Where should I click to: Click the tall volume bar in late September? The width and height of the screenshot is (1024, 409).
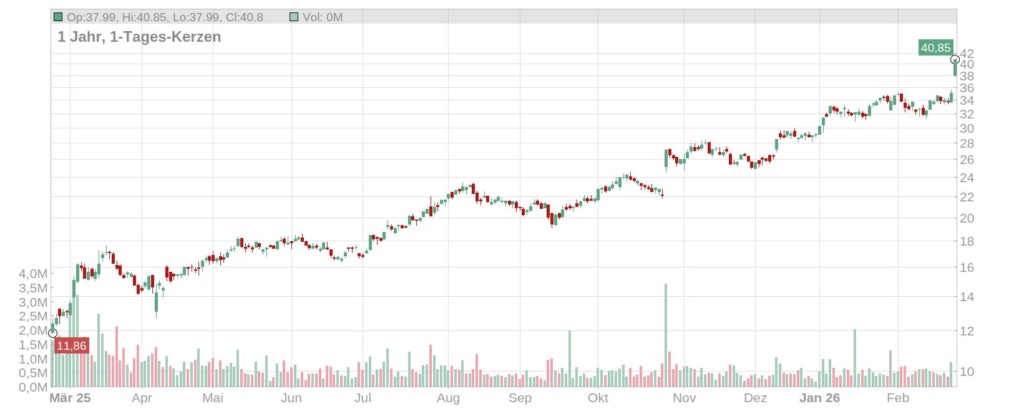pos(569,358)
